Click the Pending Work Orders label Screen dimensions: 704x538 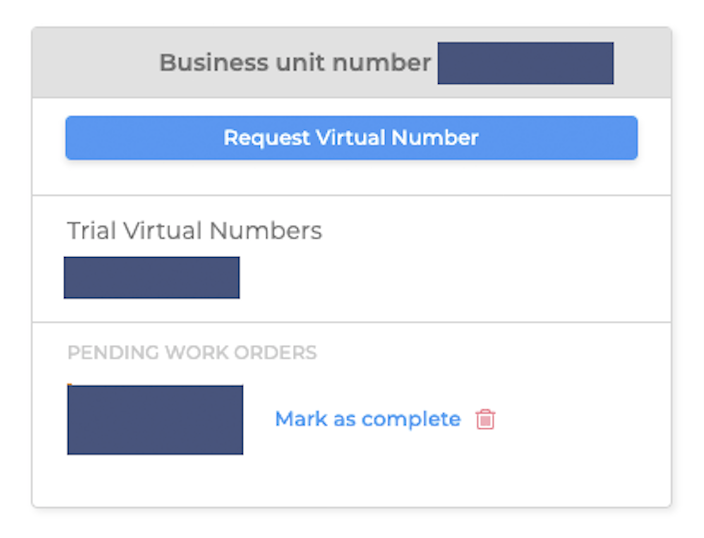click(192, 353)
